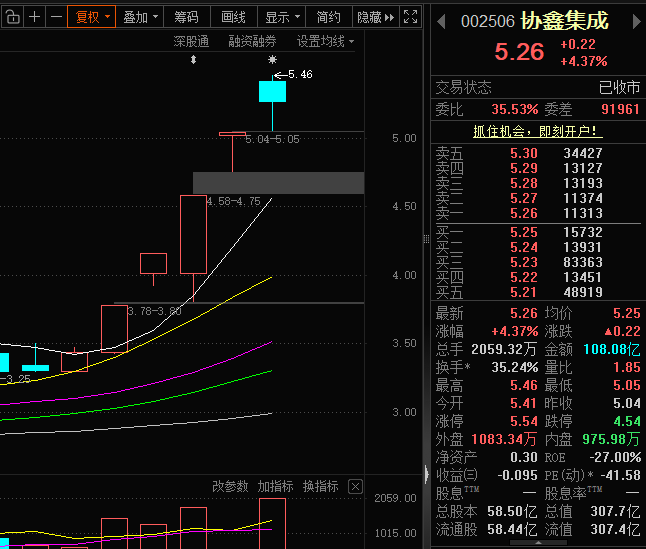Viewport: 646px width, 549px height.
Task: Zoom out chart with minus button
Action: 56,17
